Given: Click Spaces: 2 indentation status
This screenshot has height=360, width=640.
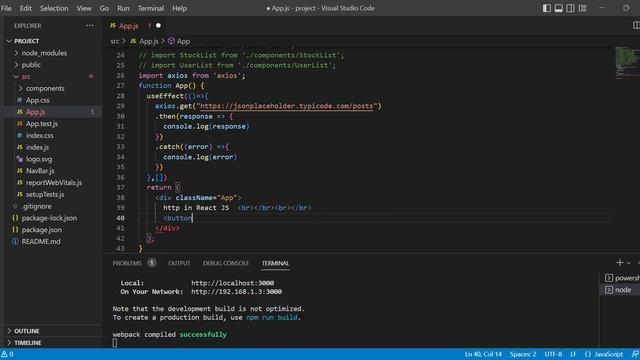Looking at the screenshot, I should (x=523, y=354).
